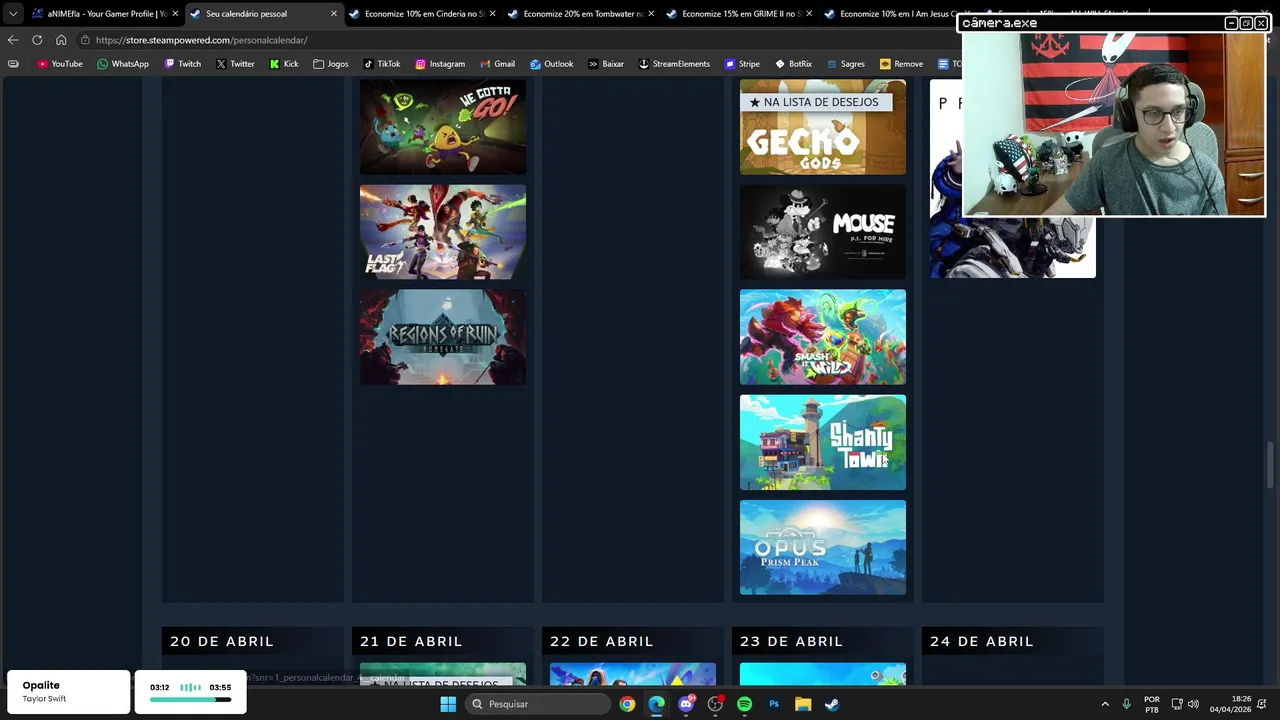1280x720 pixels.
Task: Click the browser back arrow
Action: (x=12, y=40)
